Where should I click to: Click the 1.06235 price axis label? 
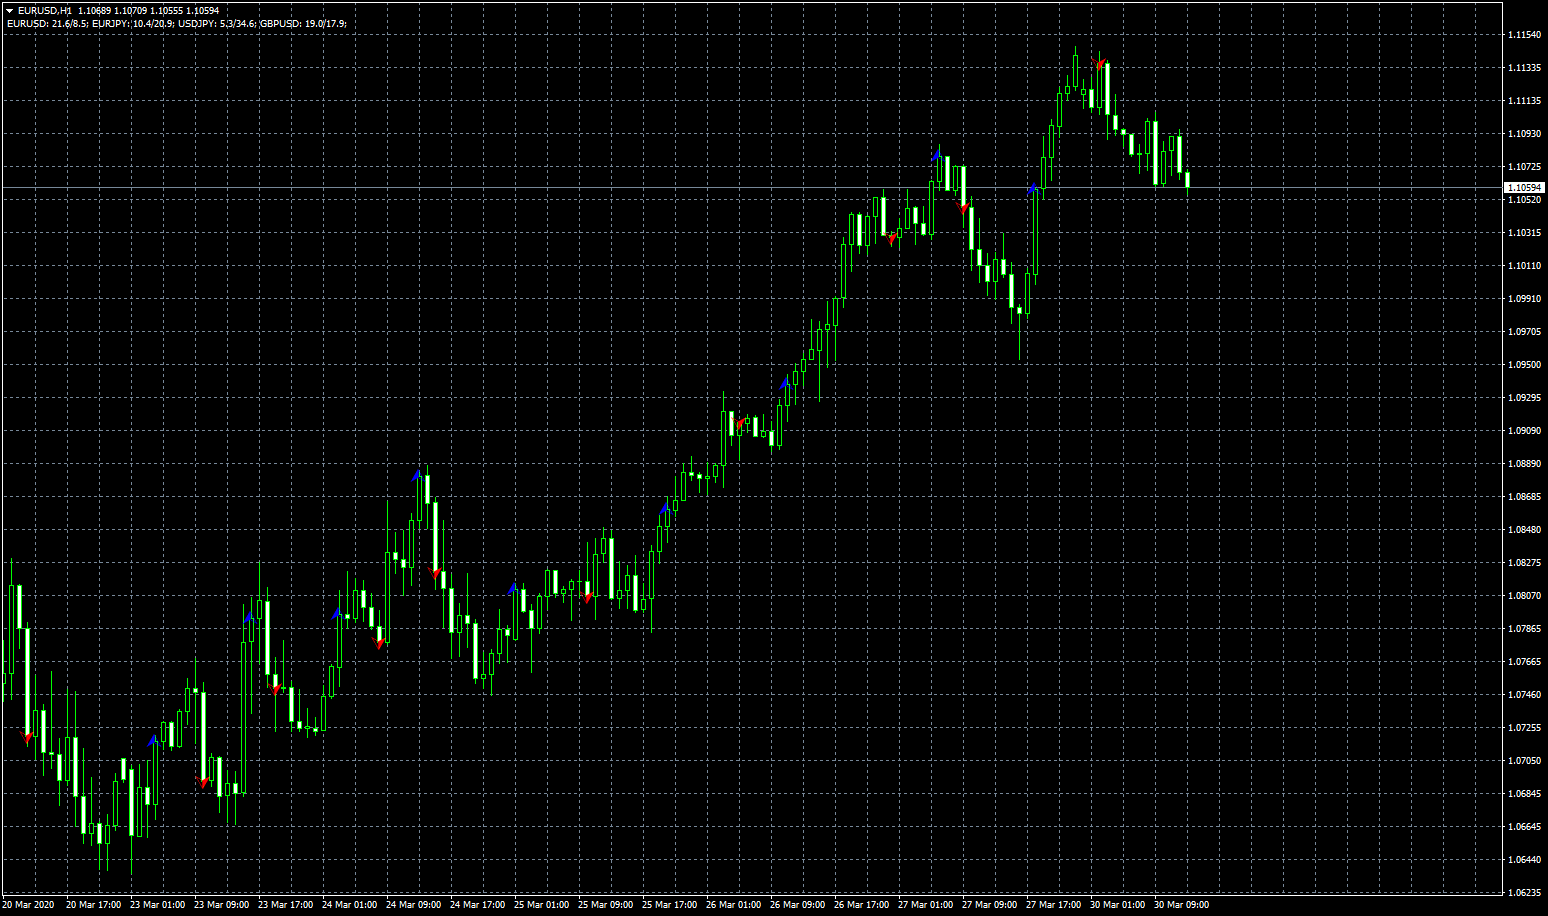click(x=1524, y=893)
